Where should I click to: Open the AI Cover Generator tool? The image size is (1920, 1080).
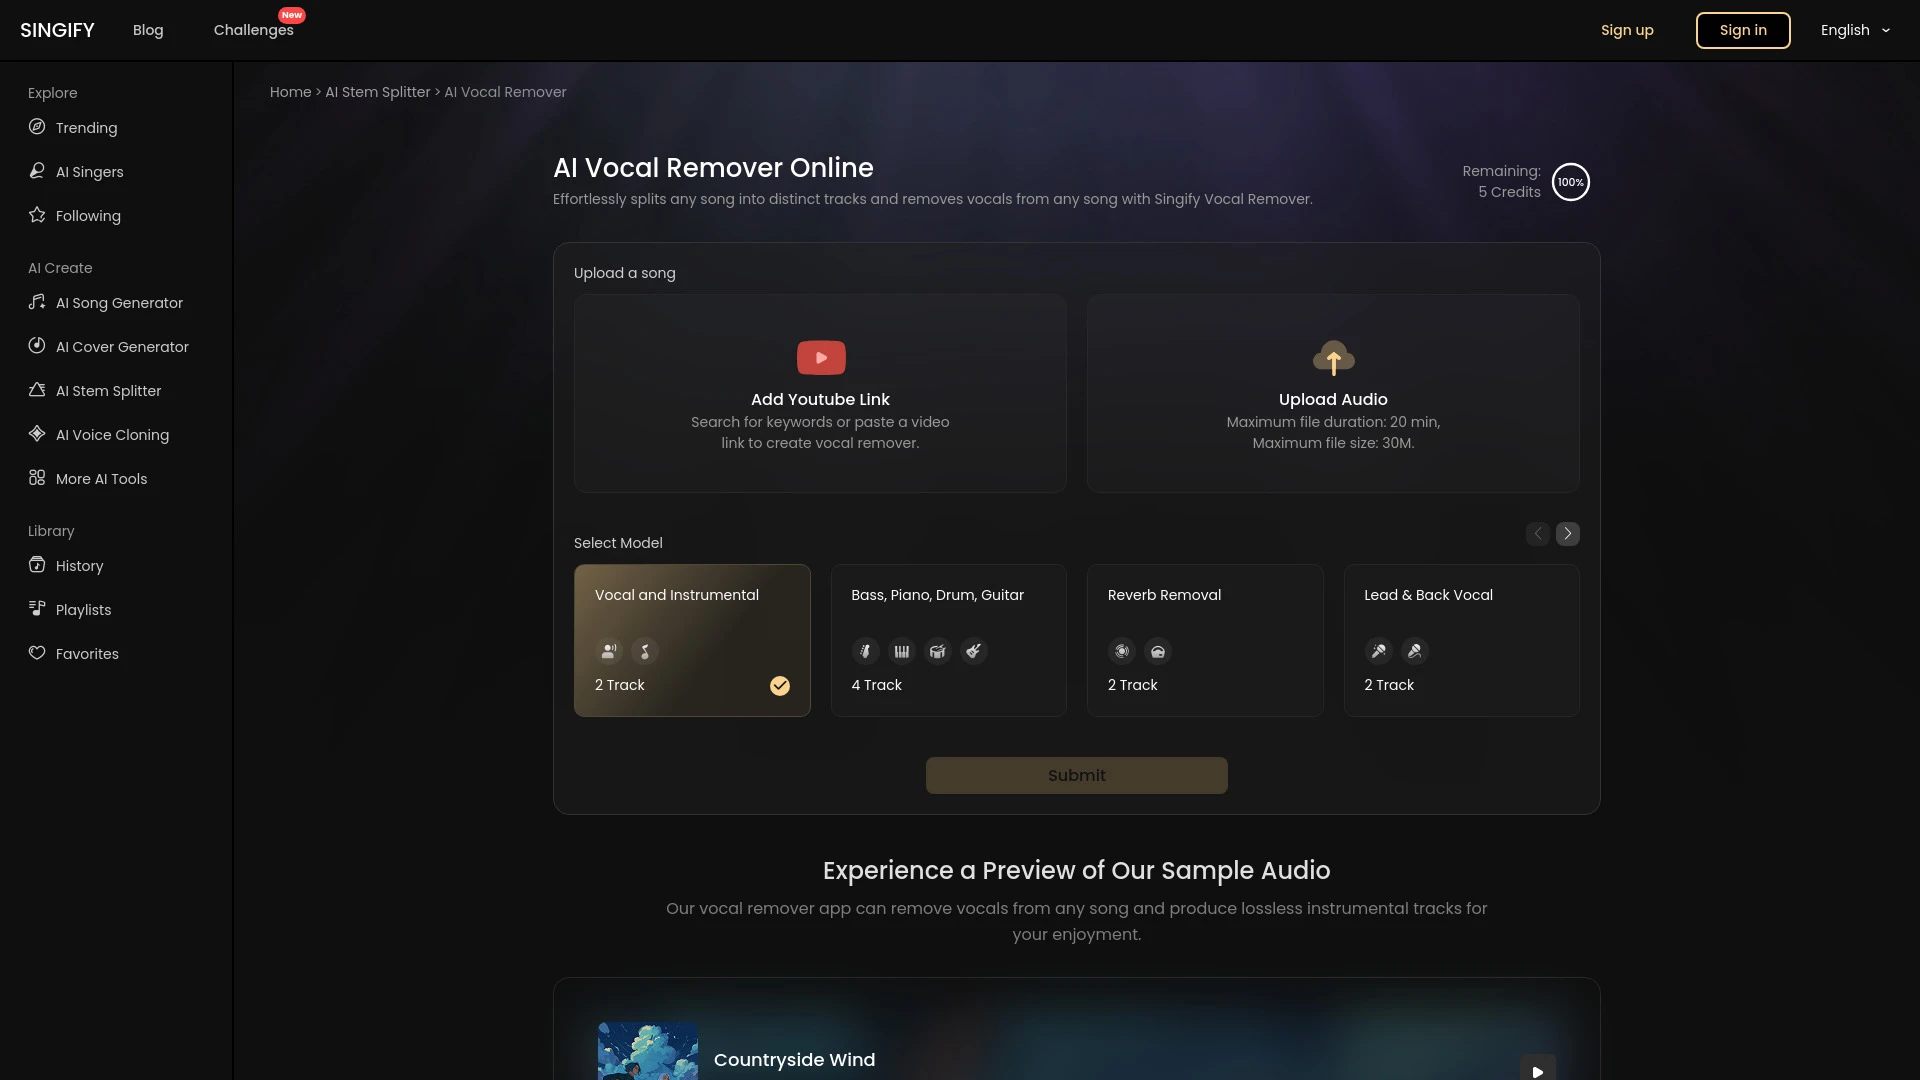tap(122, 347)
